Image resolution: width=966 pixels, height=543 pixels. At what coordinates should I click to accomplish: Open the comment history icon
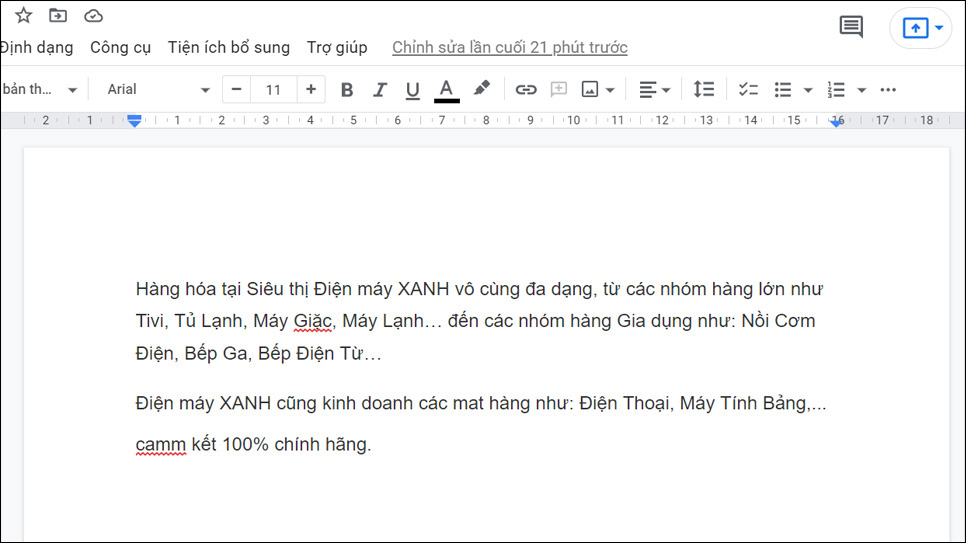tap(851, 27)
